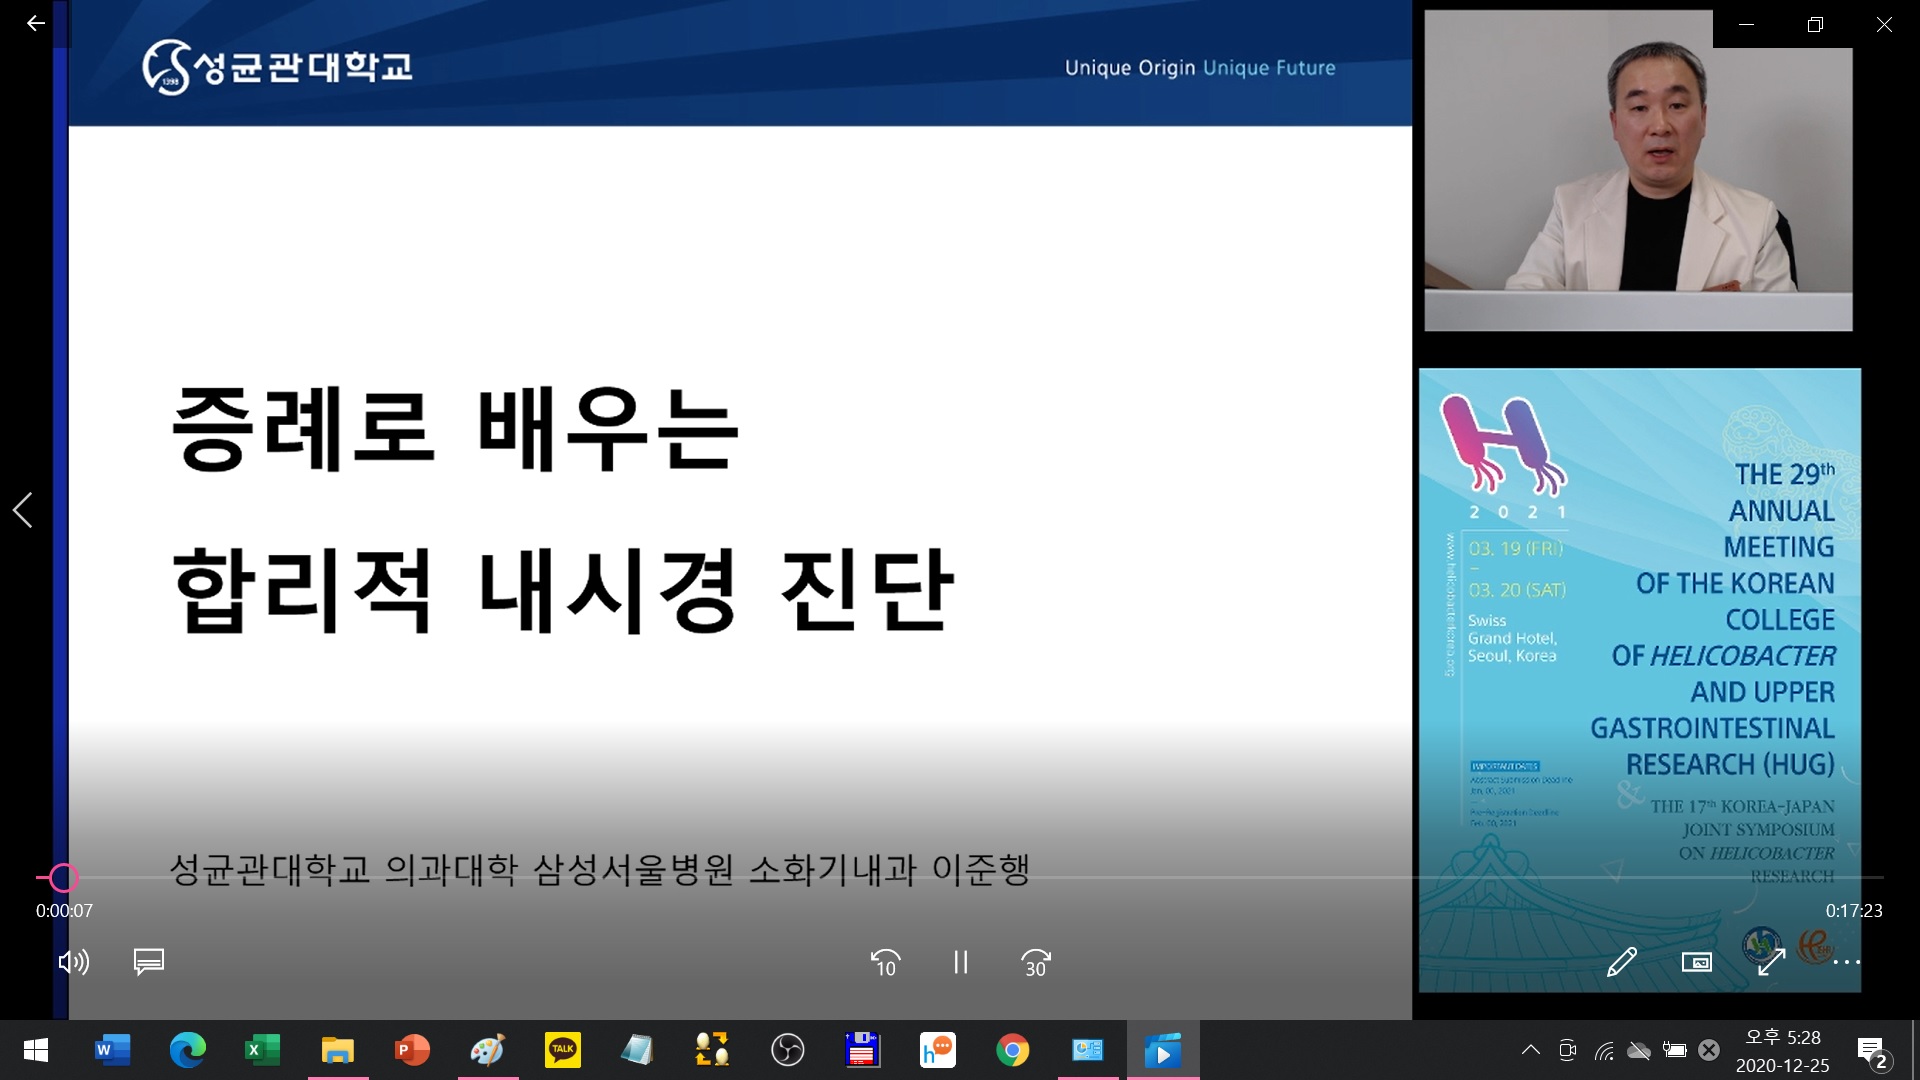Switch to mini view mode
1920x1080 pixels.
click(1697, 962)
